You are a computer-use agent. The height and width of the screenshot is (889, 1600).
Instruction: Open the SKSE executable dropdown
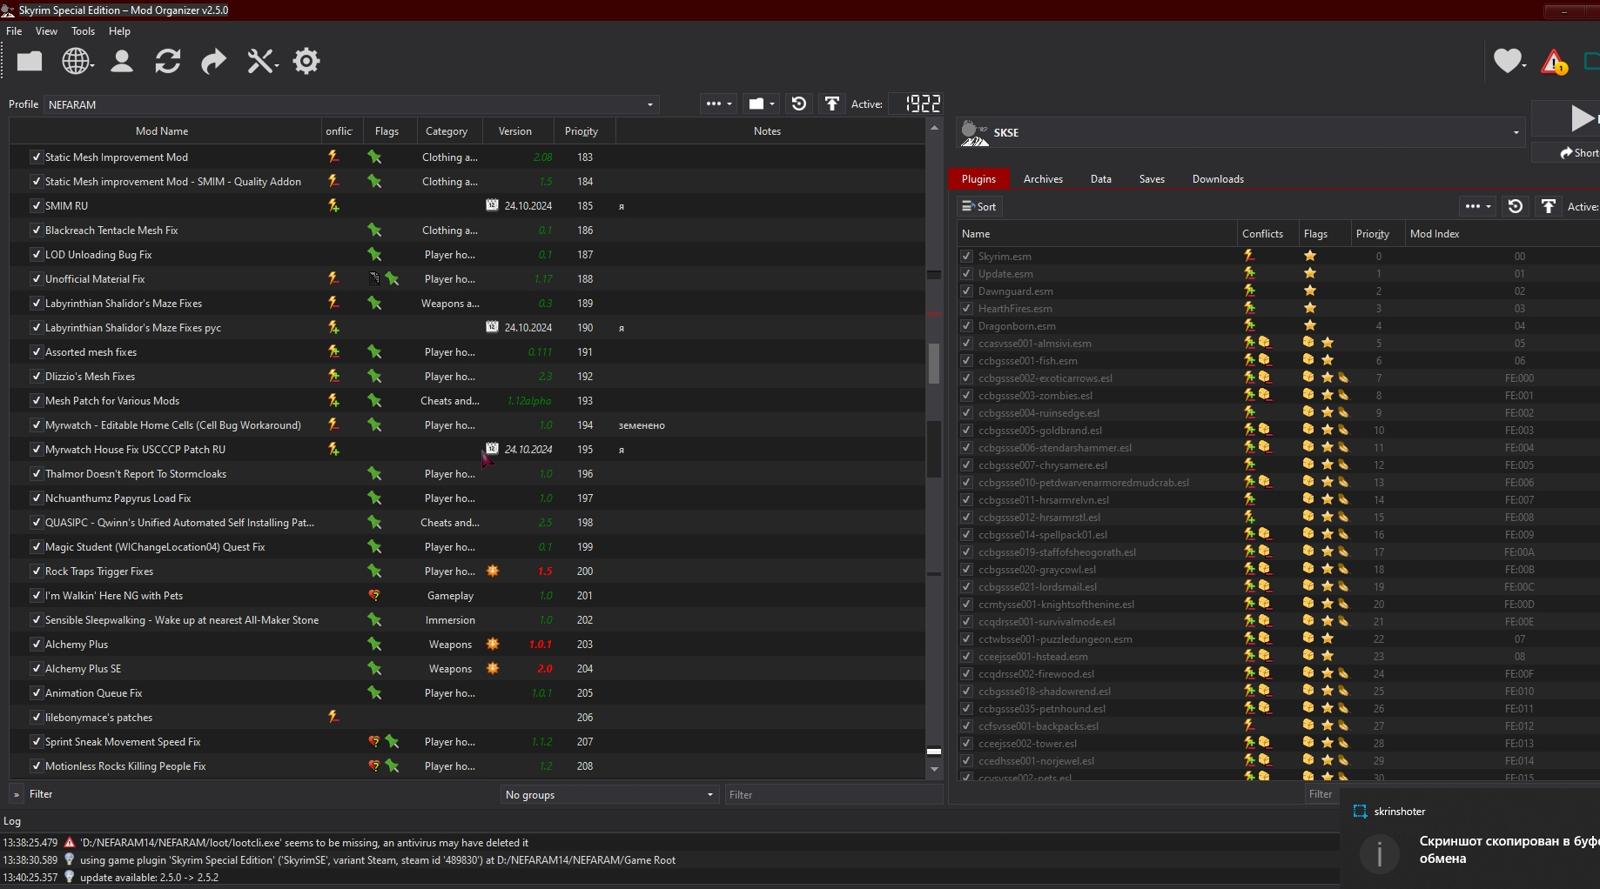[x=1240, y=132]
